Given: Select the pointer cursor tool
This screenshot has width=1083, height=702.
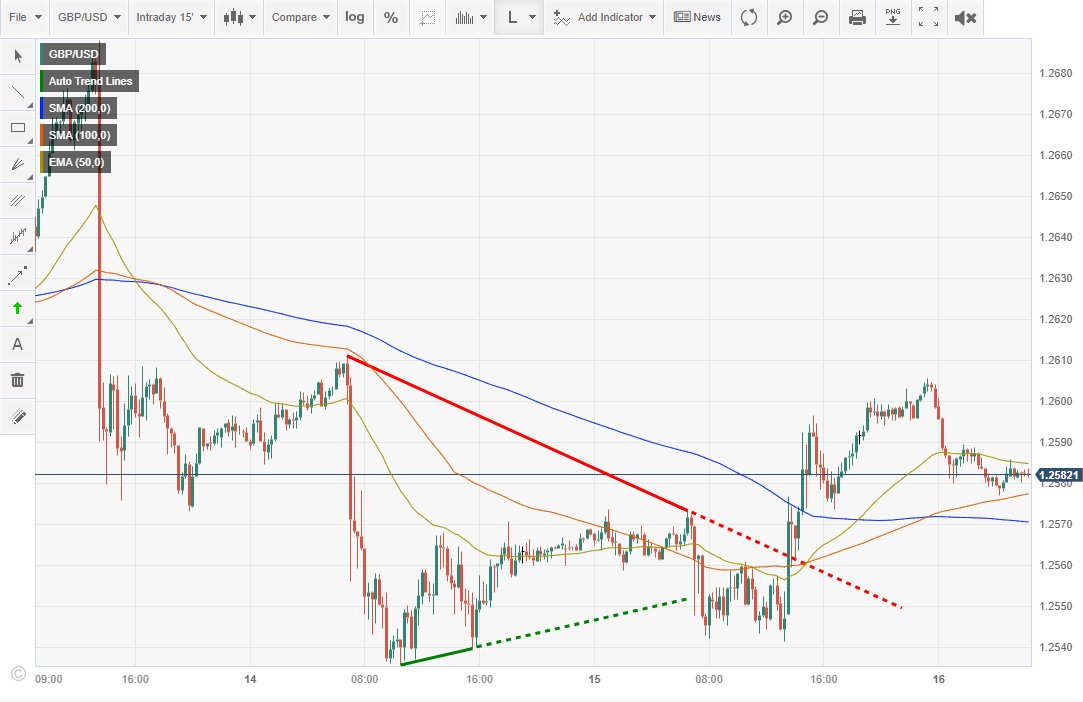Looking at the screenshot, I should tap(18, 56).
